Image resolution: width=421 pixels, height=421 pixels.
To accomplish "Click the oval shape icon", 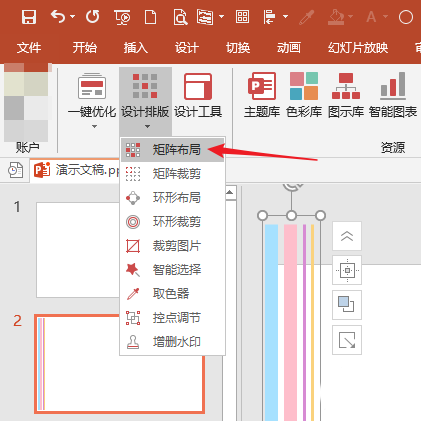I will tap(406, 17).
